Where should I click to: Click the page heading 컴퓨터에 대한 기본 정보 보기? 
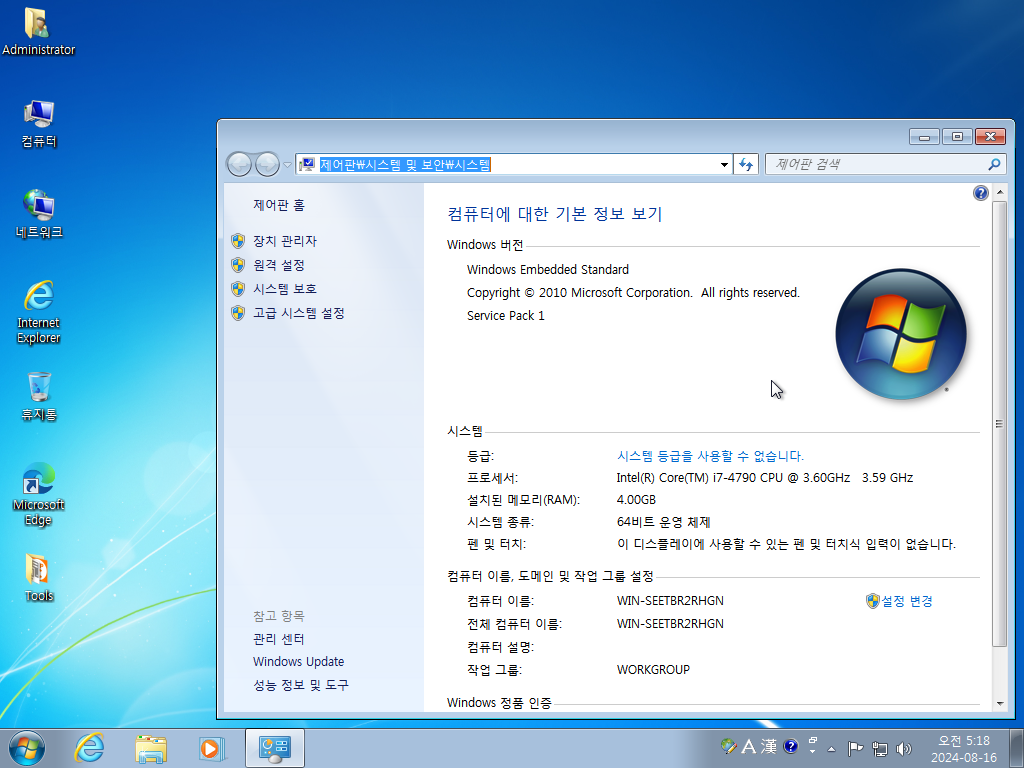pyautogui.click(x=555, y=214)
